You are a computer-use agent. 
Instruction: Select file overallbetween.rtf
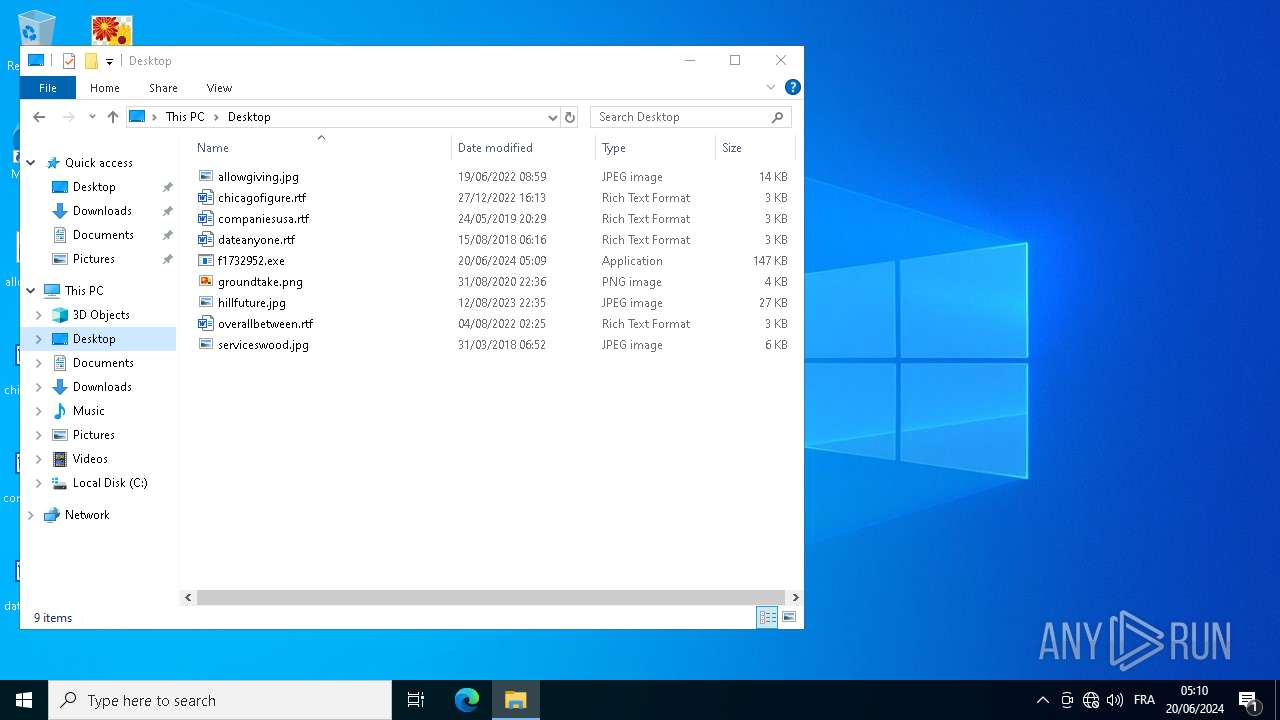tap(265, 324)
